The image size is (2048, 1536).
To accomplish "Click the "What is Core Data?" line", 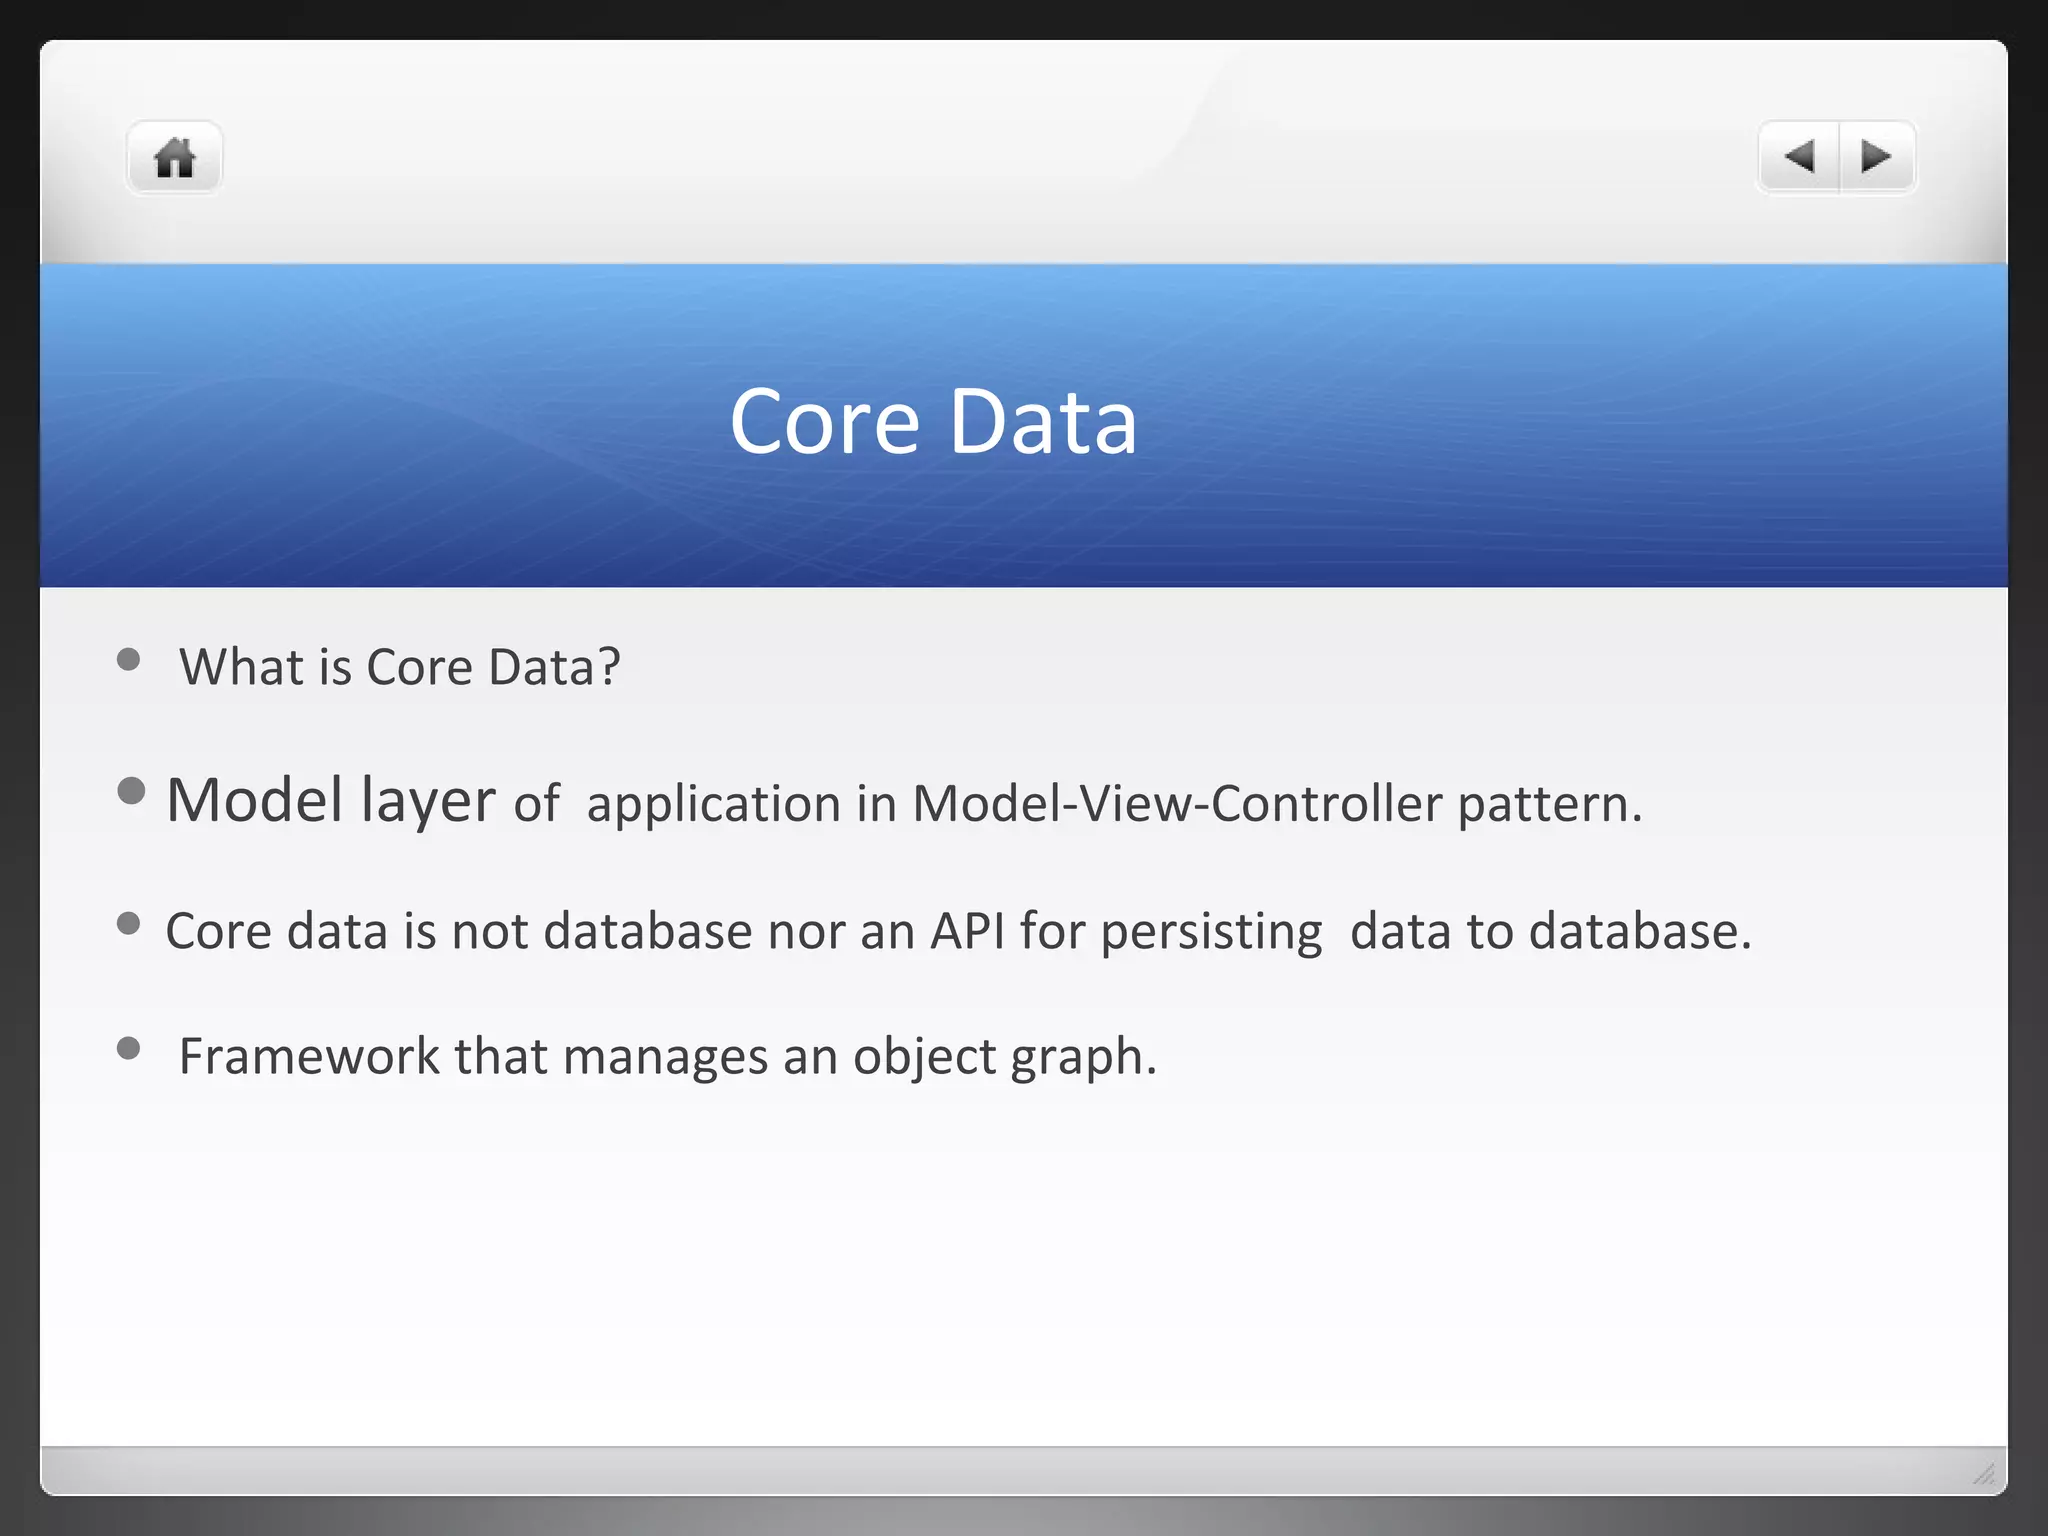I will click(x=400, y=667).
